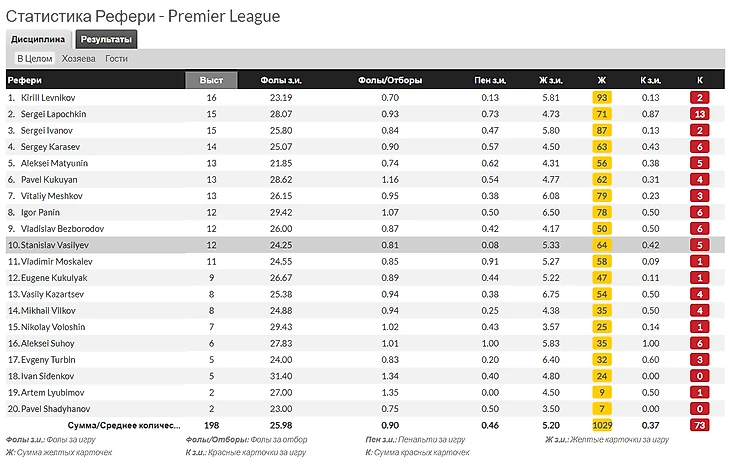This screenshot has height=473, width=730.
Task: Click the total red cards badge 73
Action: pos(700,425)
